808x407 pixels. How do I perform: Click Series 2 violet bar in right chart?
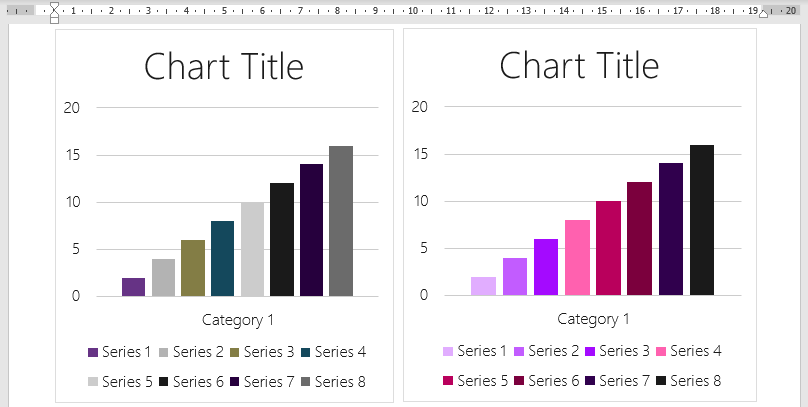point(515,277)
